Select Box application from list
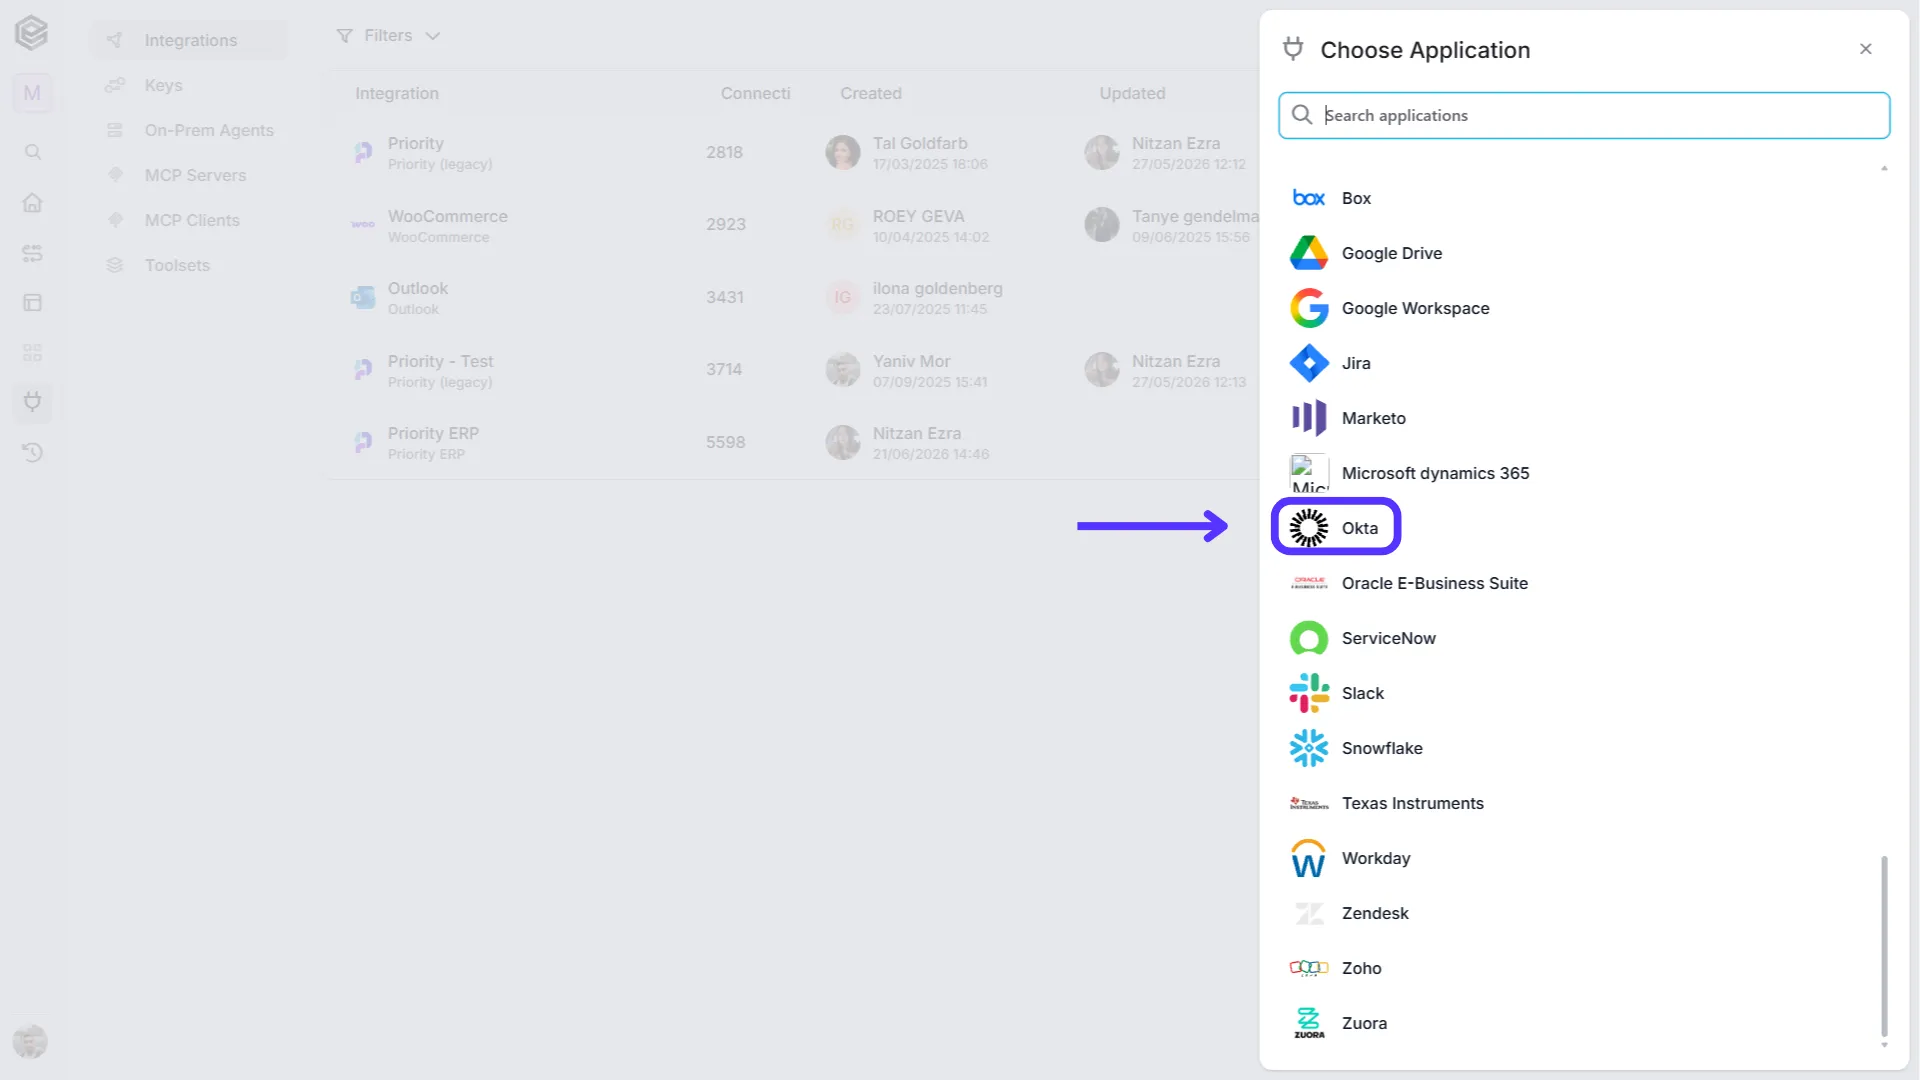Viewport: 1920px width, 1080px height. pyautogui.click(x=1583, y=198)
